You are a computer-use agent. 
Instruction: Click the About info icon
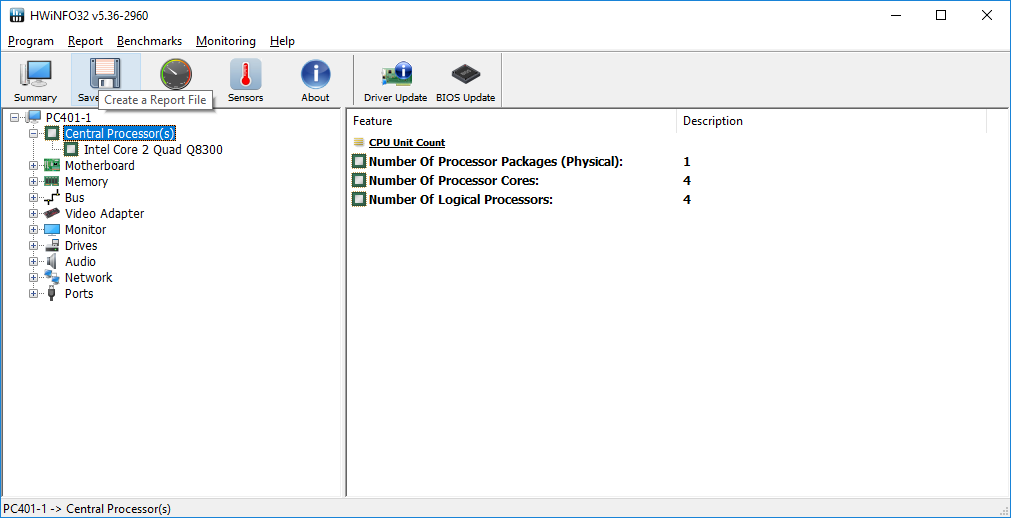[315, 74]
